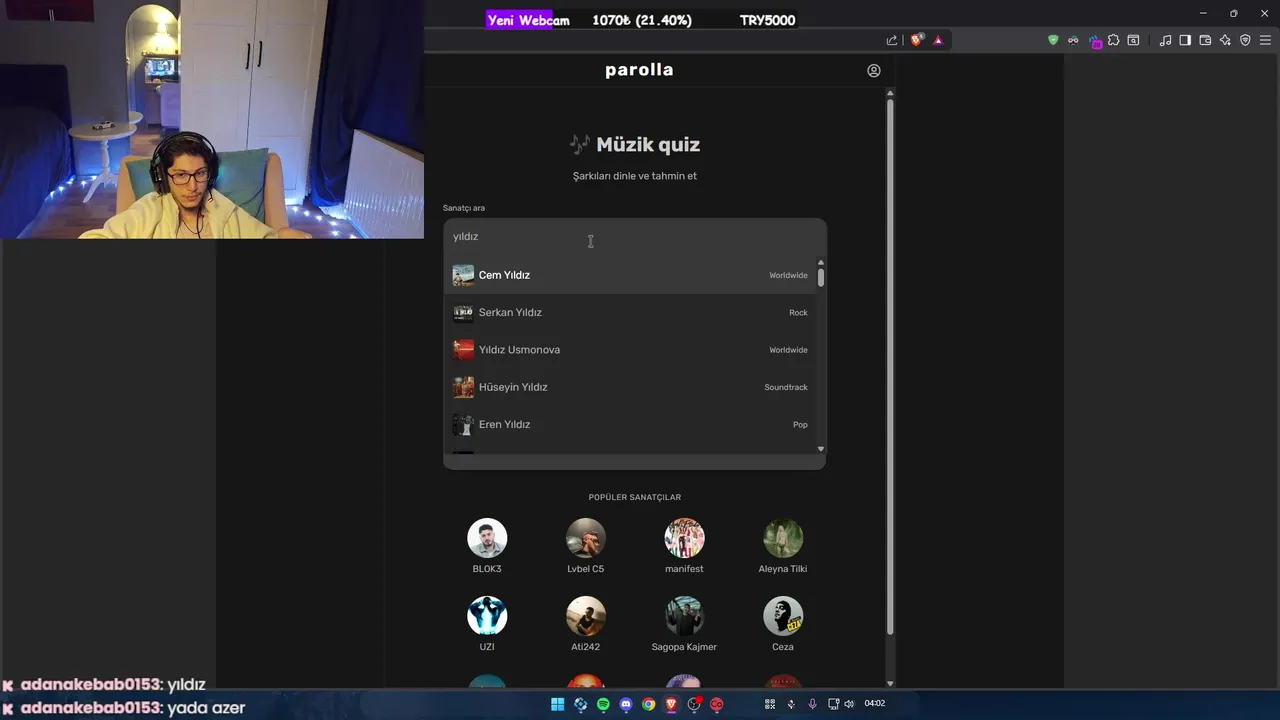The image size is (1280, 720).
Task: Click the results list scroll up arrow
Action: pyautogui.click(x=821, y=262)
